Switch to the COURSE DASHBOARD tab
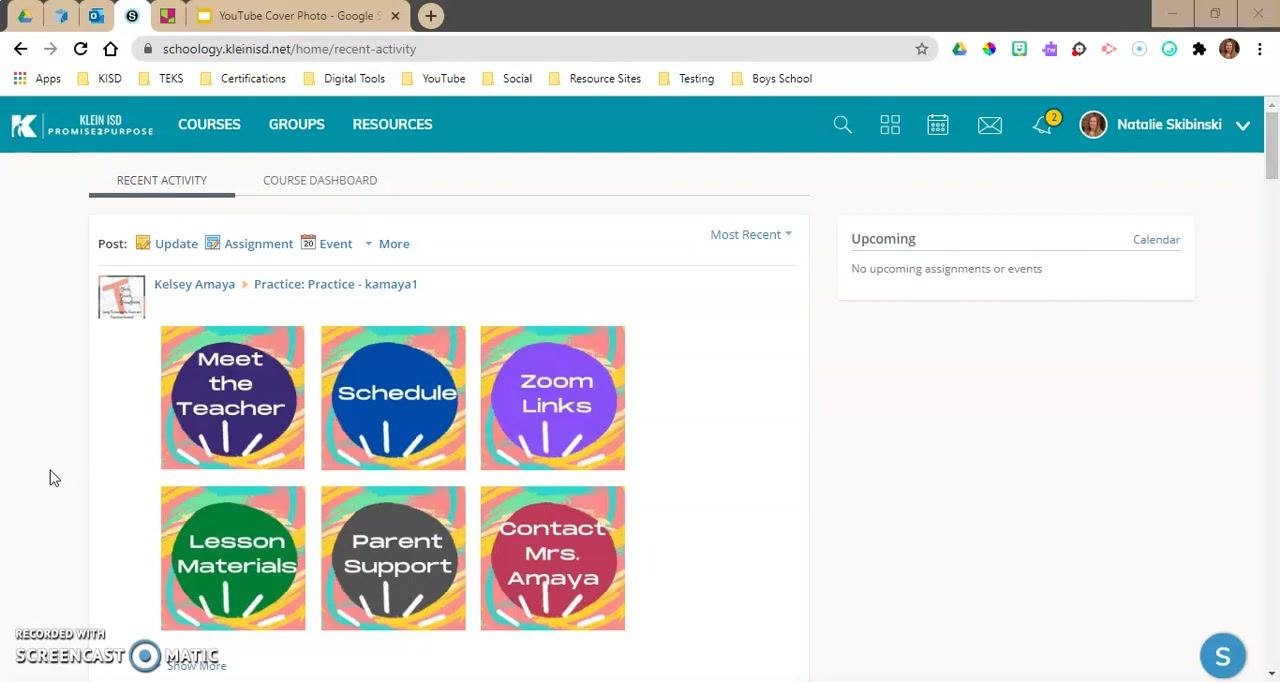The image size is (1280, 682). 320,180
